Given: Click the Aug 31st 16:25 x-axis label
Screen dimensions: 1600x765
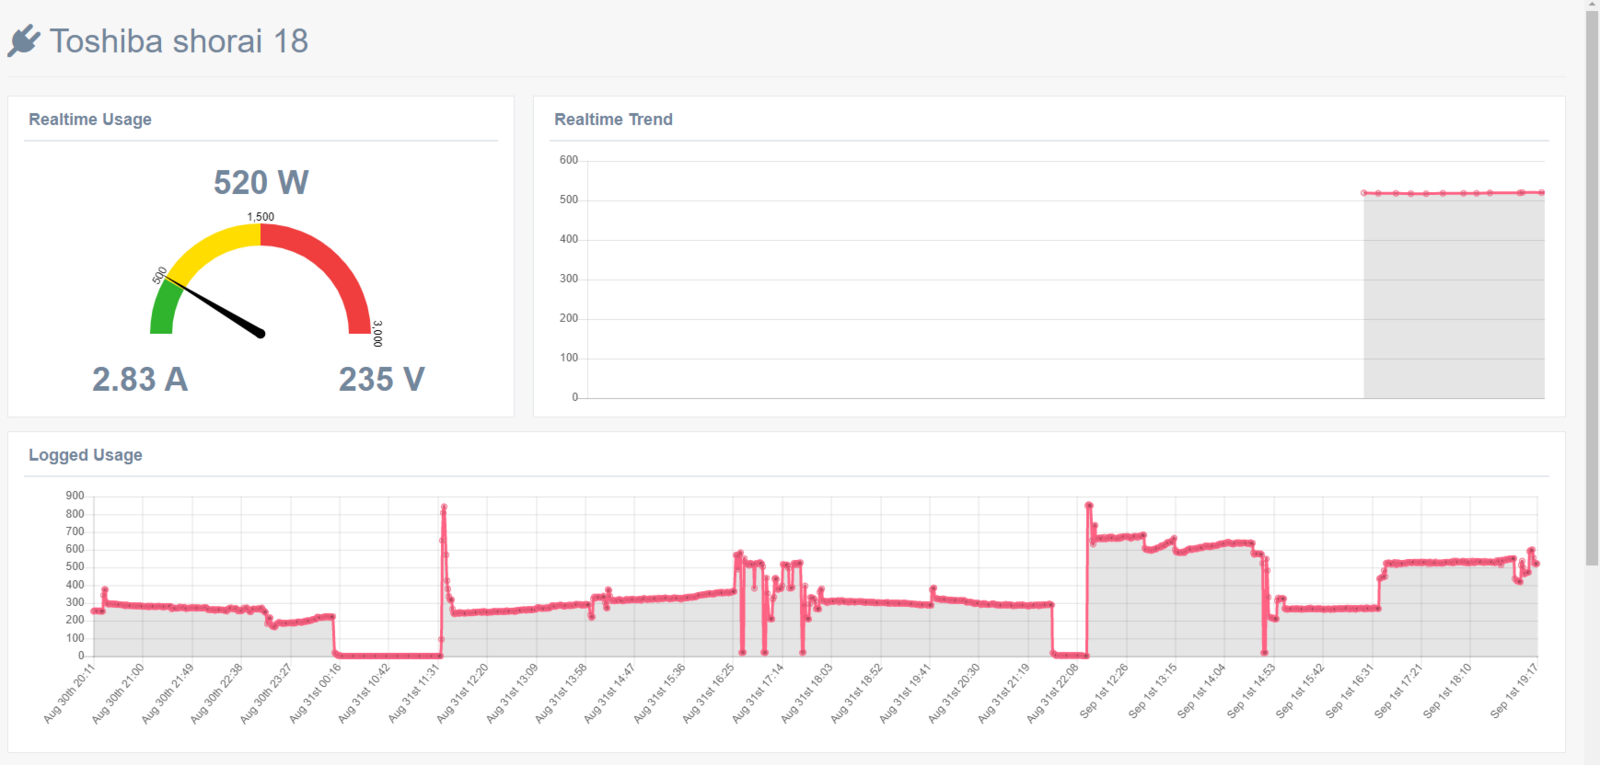Looking at the screenshot, I should pos(709,693).
